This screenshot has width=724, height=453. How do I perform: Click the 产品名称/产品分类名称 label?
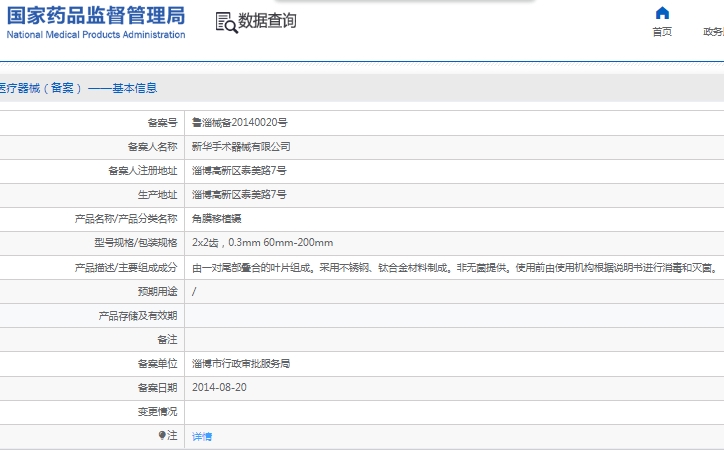pyautogui.click(x=126, y=218)
